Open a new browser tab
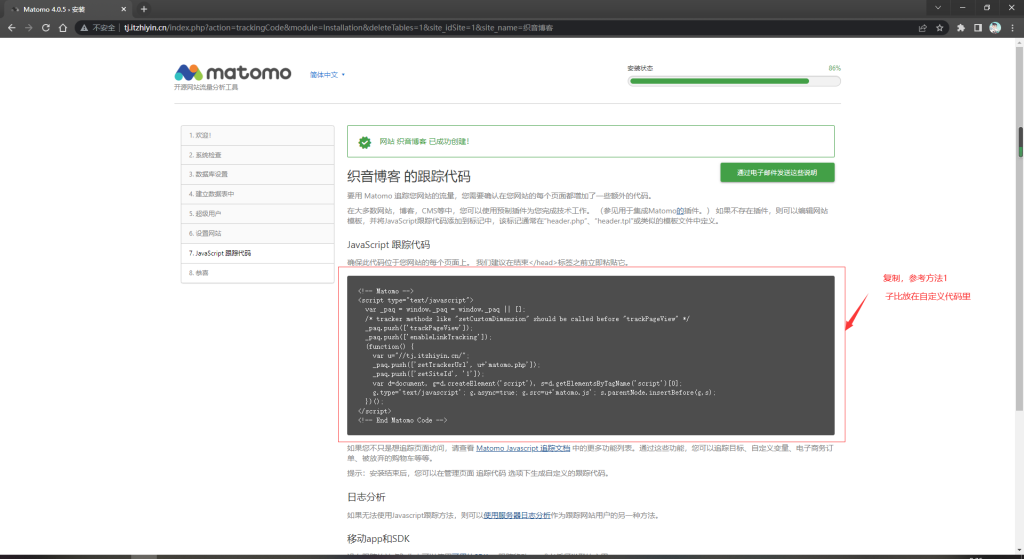Viewport: 1024px width, 559px height. coord(144,8)
